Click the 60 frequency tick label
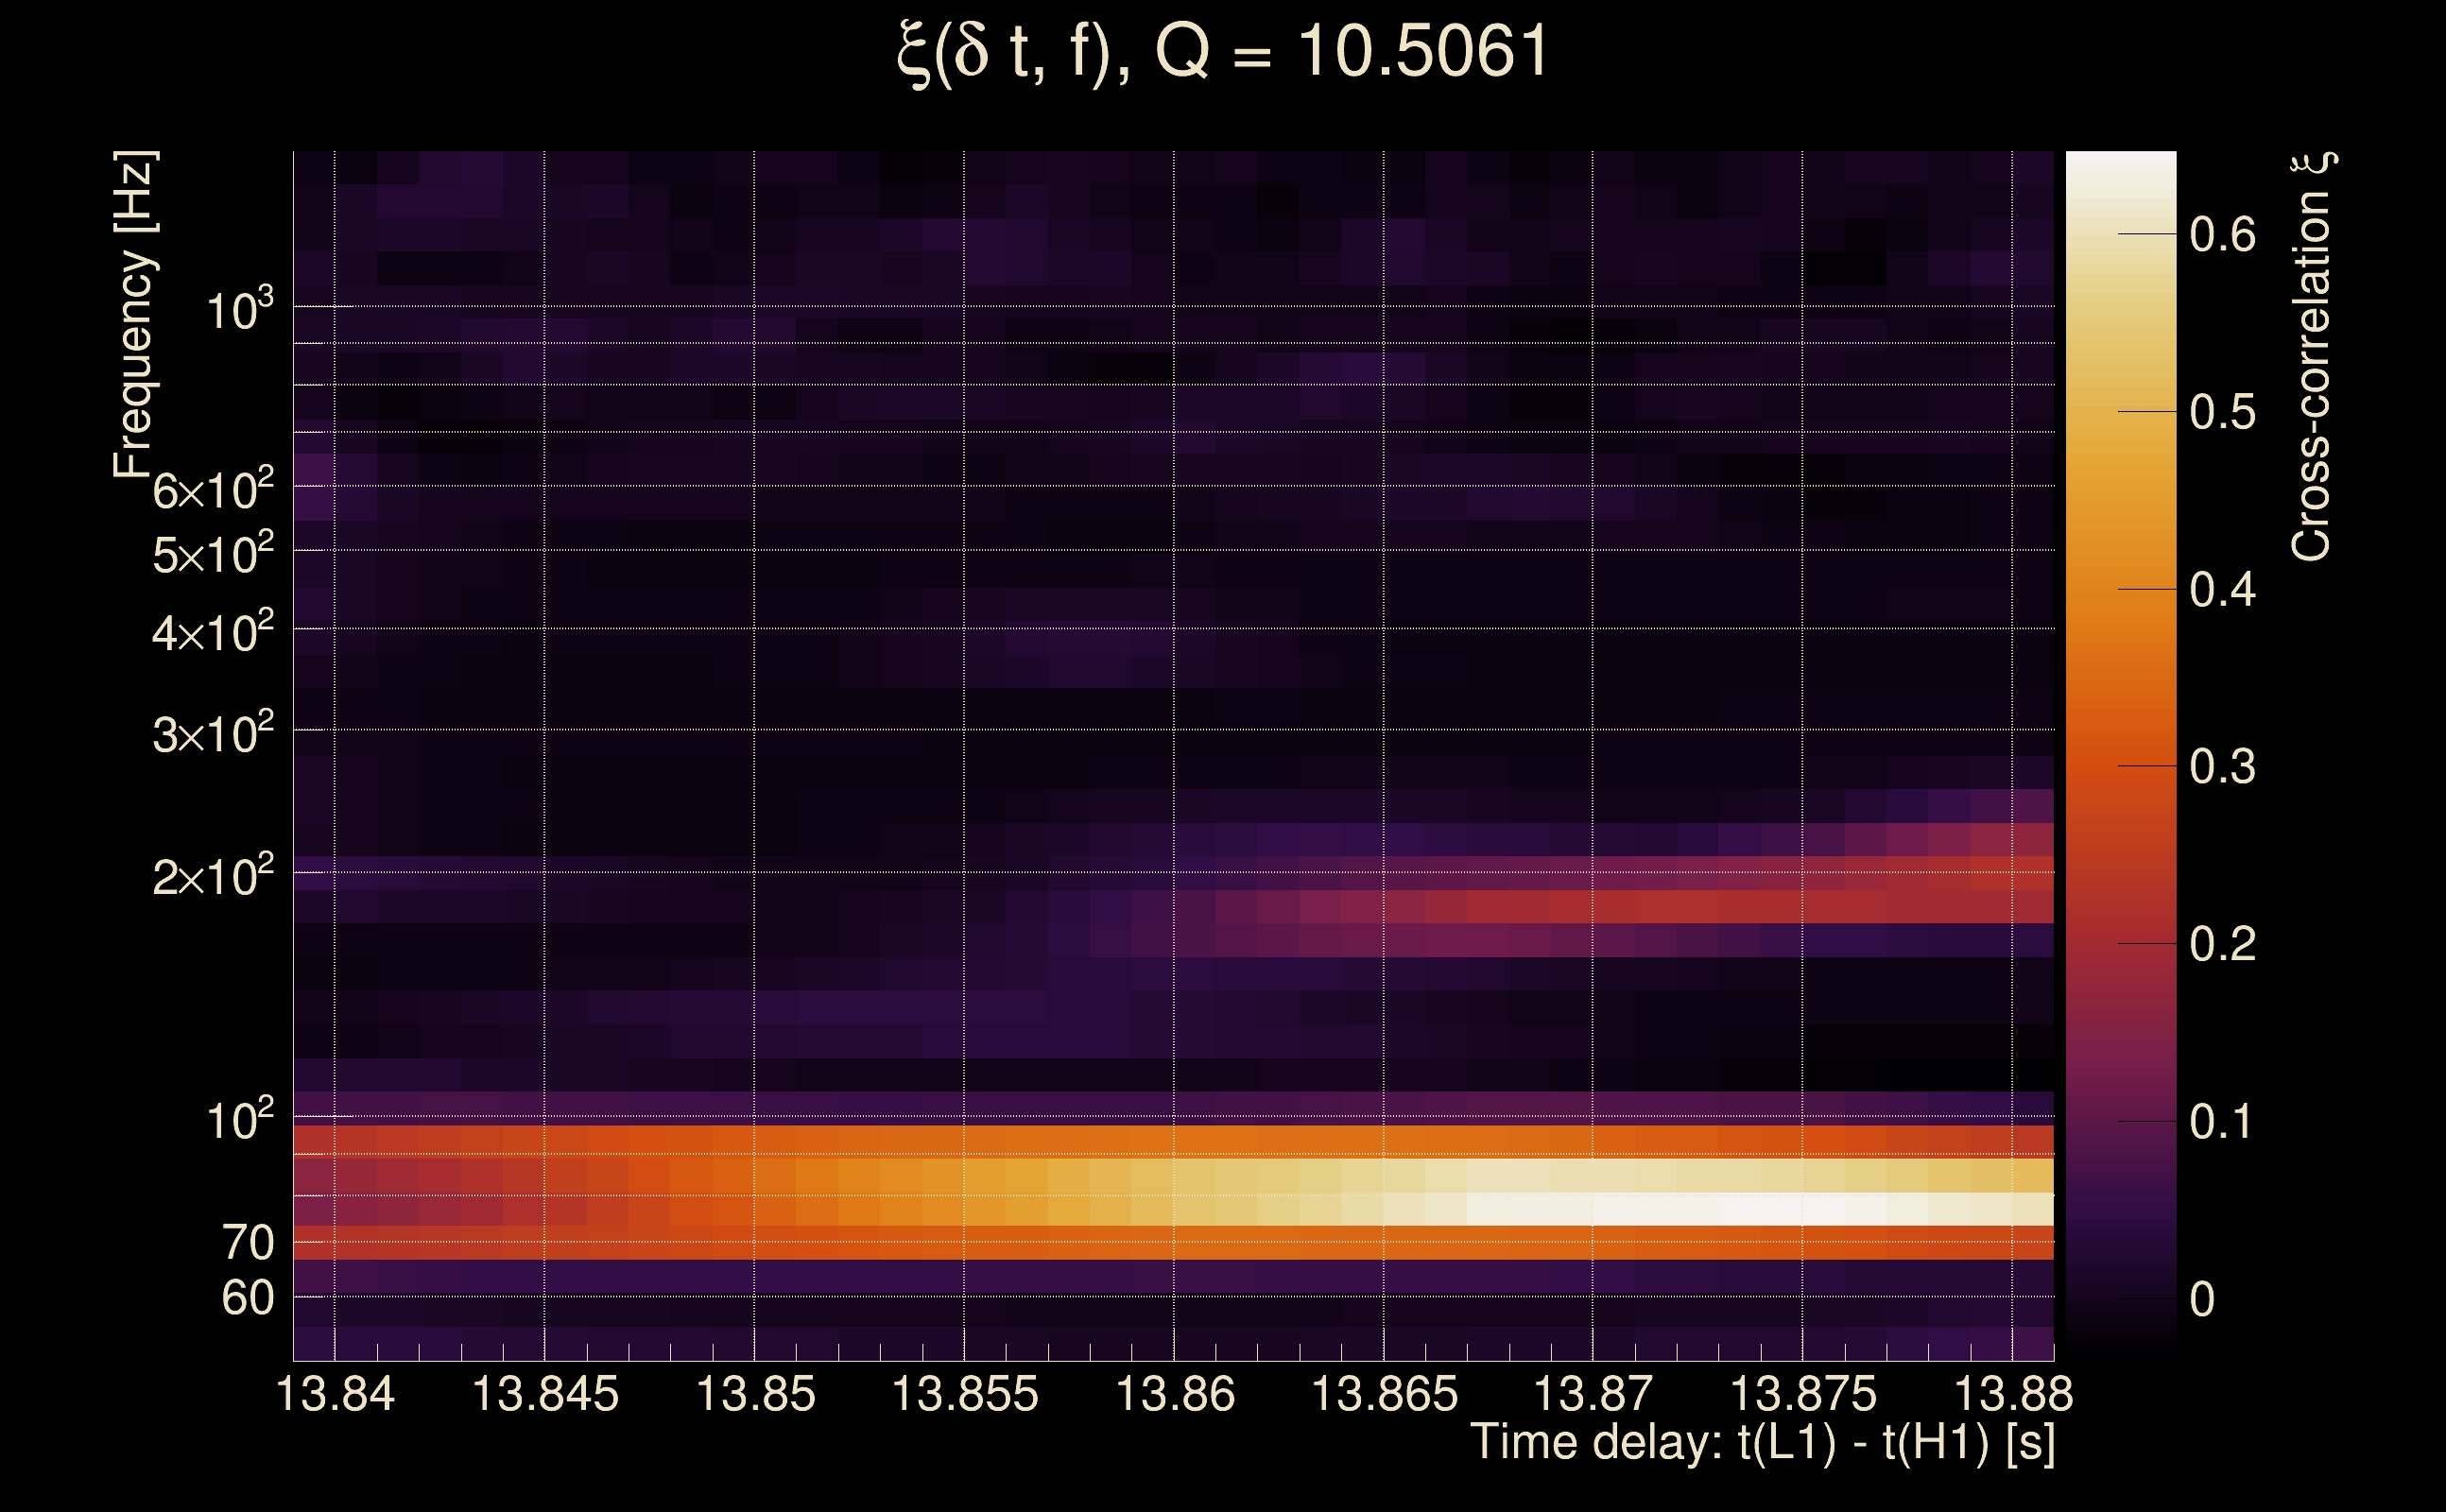 click(247, 1298)
